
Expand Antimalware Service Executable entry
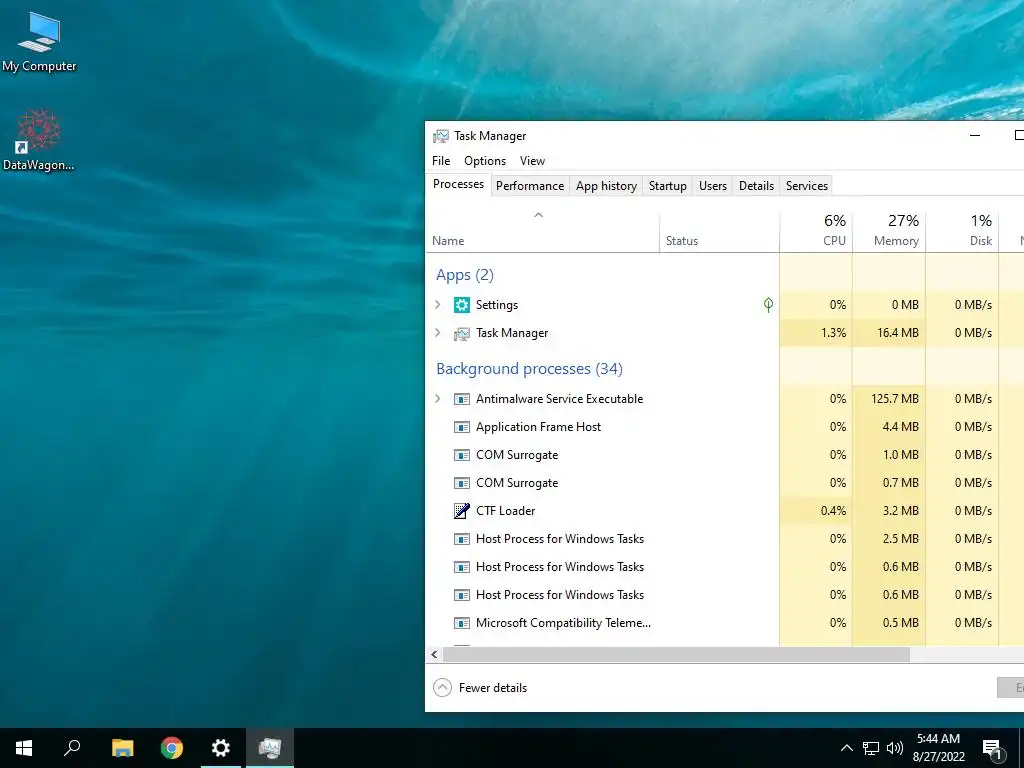tap(438, 399)
